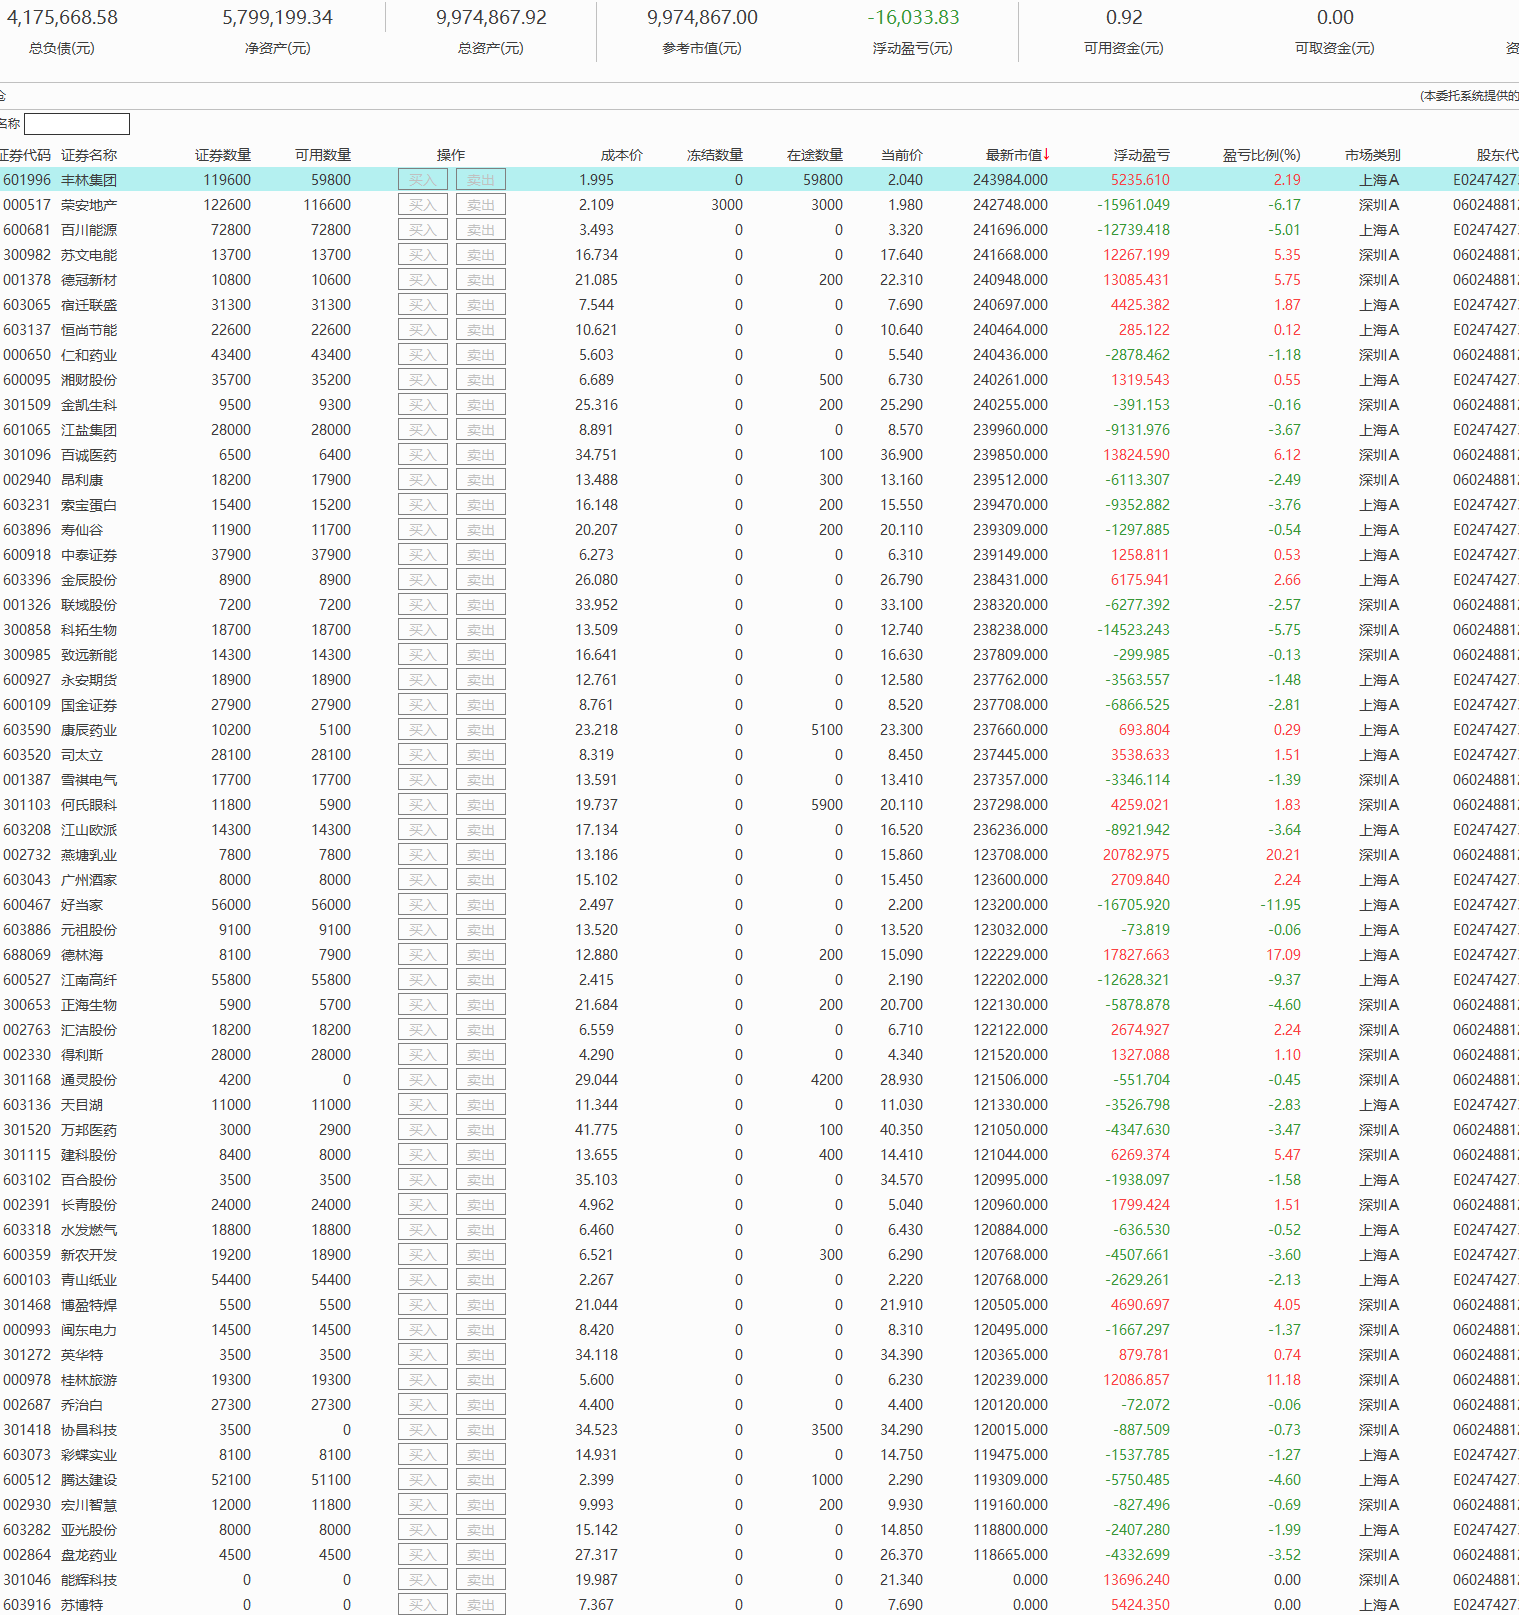Click 卖出 button for 丰林集团

point(481,180)
